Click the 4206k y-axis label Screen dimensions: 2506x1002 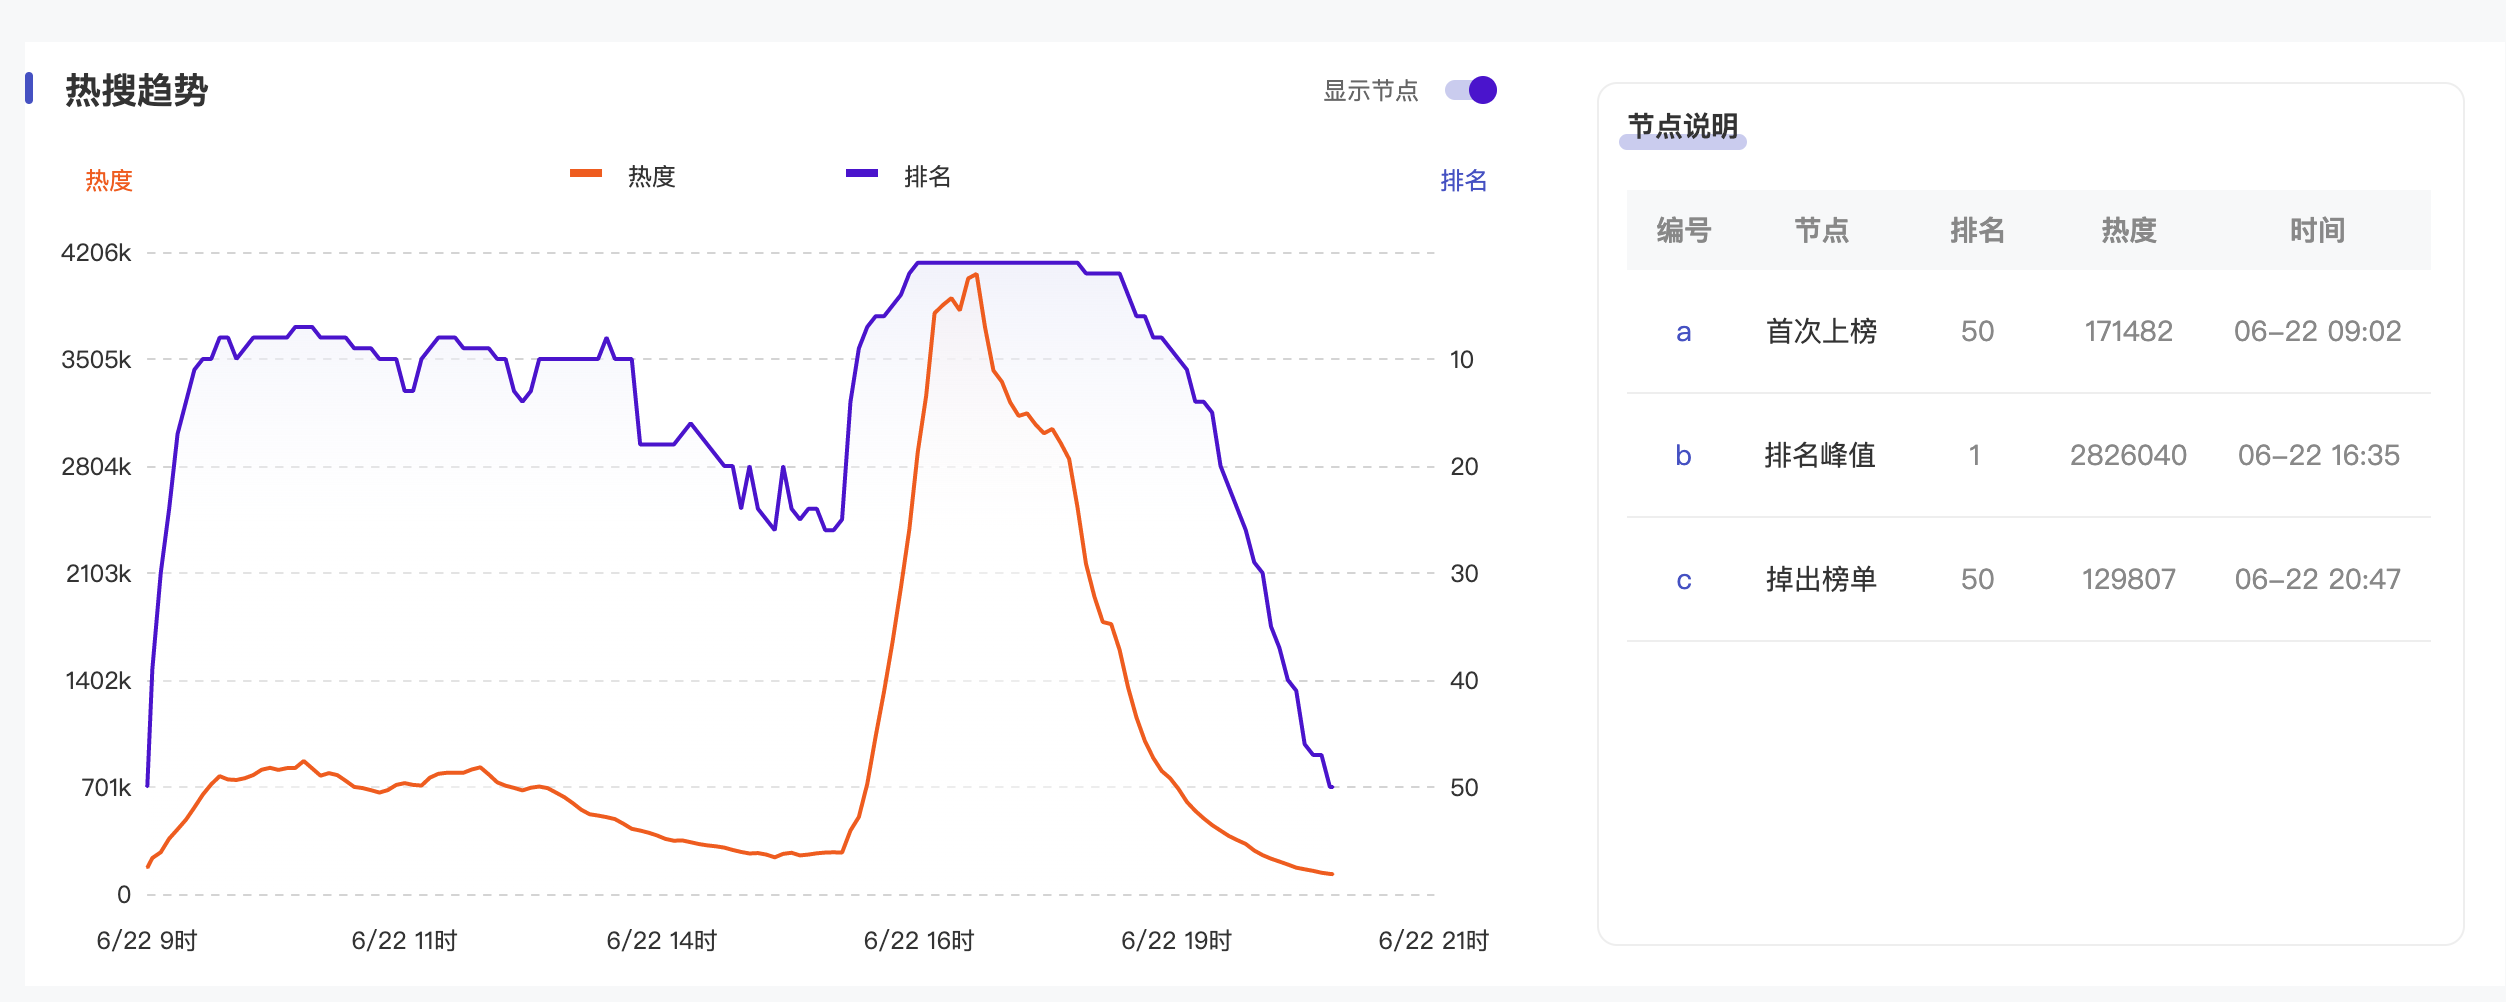coord(96,253)
